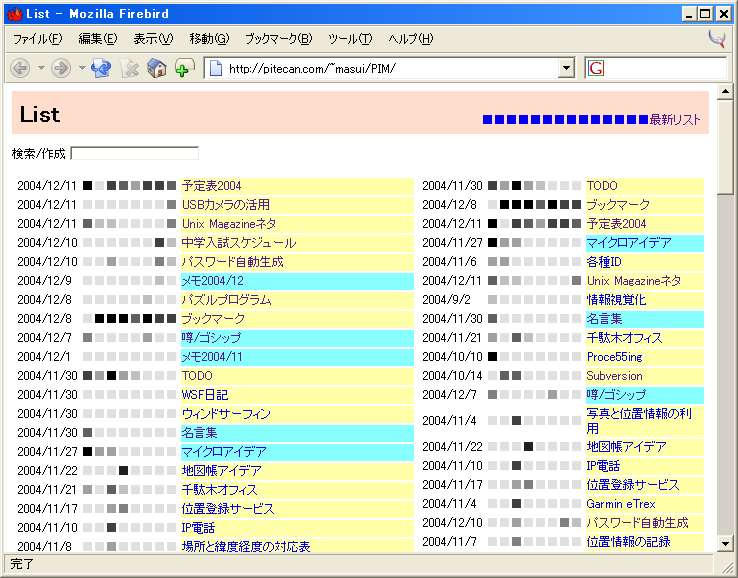Click the Forward navigation arrow
This screenshot has height=578, width=738.
pyautogui.click(x=61, y=69)
